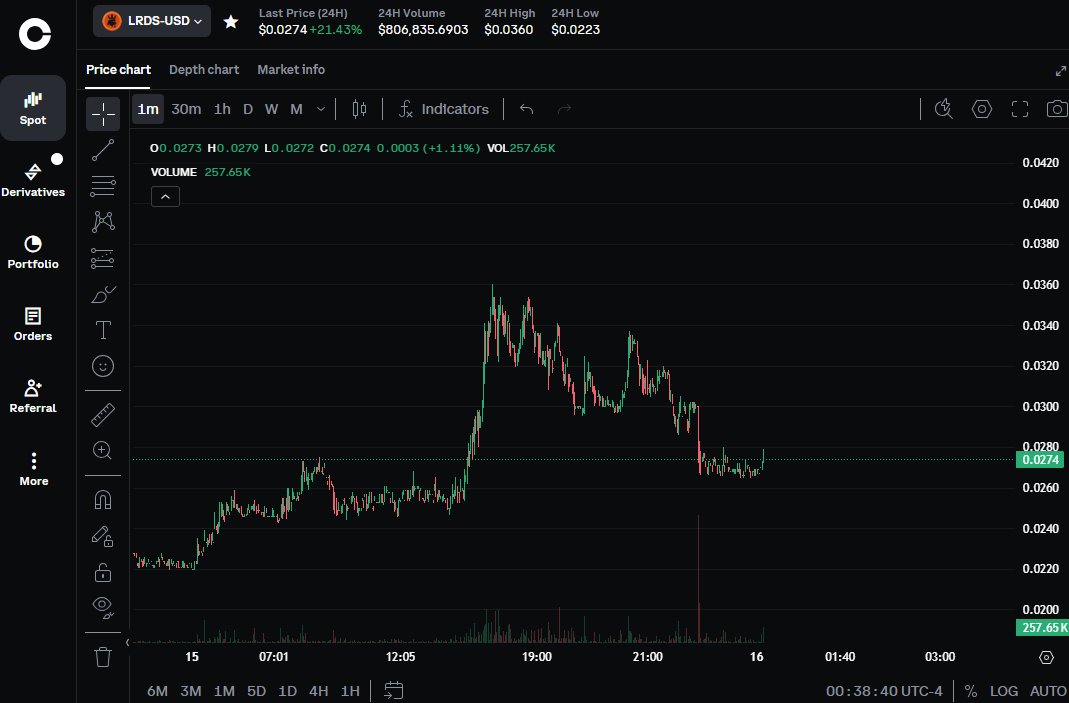Set the 5D date range

point(256,691)
